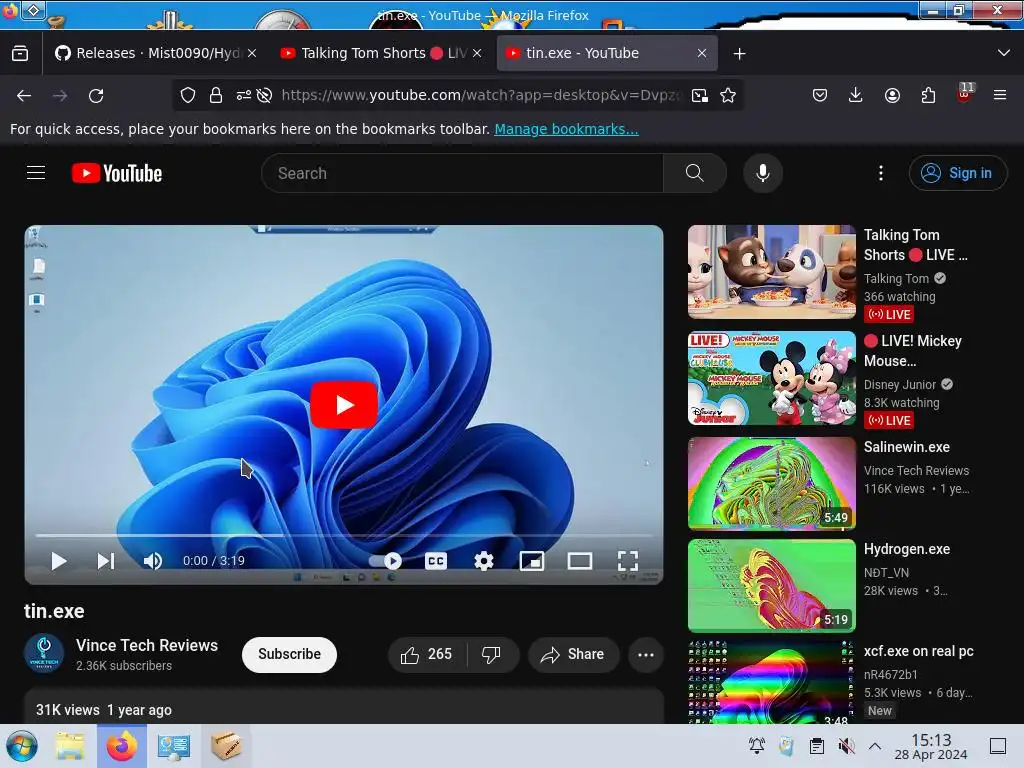The image size is (1024, 768).
Task: Save page to Pocket
Action: pos(820,95)
